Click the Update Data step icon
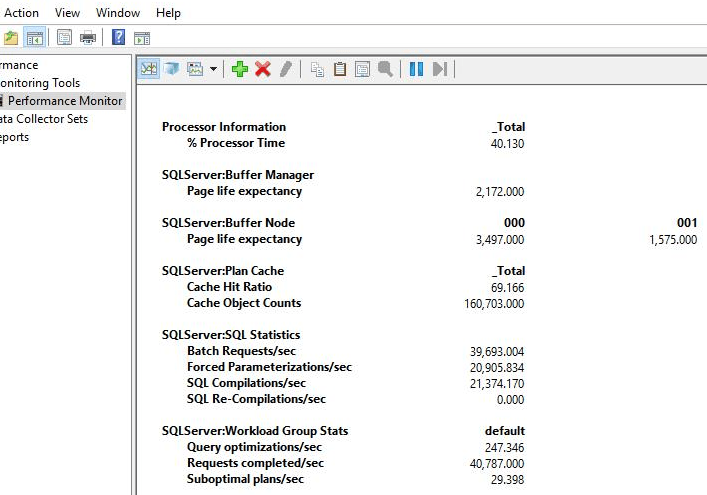Screen dimensions: 707x495 440,69
